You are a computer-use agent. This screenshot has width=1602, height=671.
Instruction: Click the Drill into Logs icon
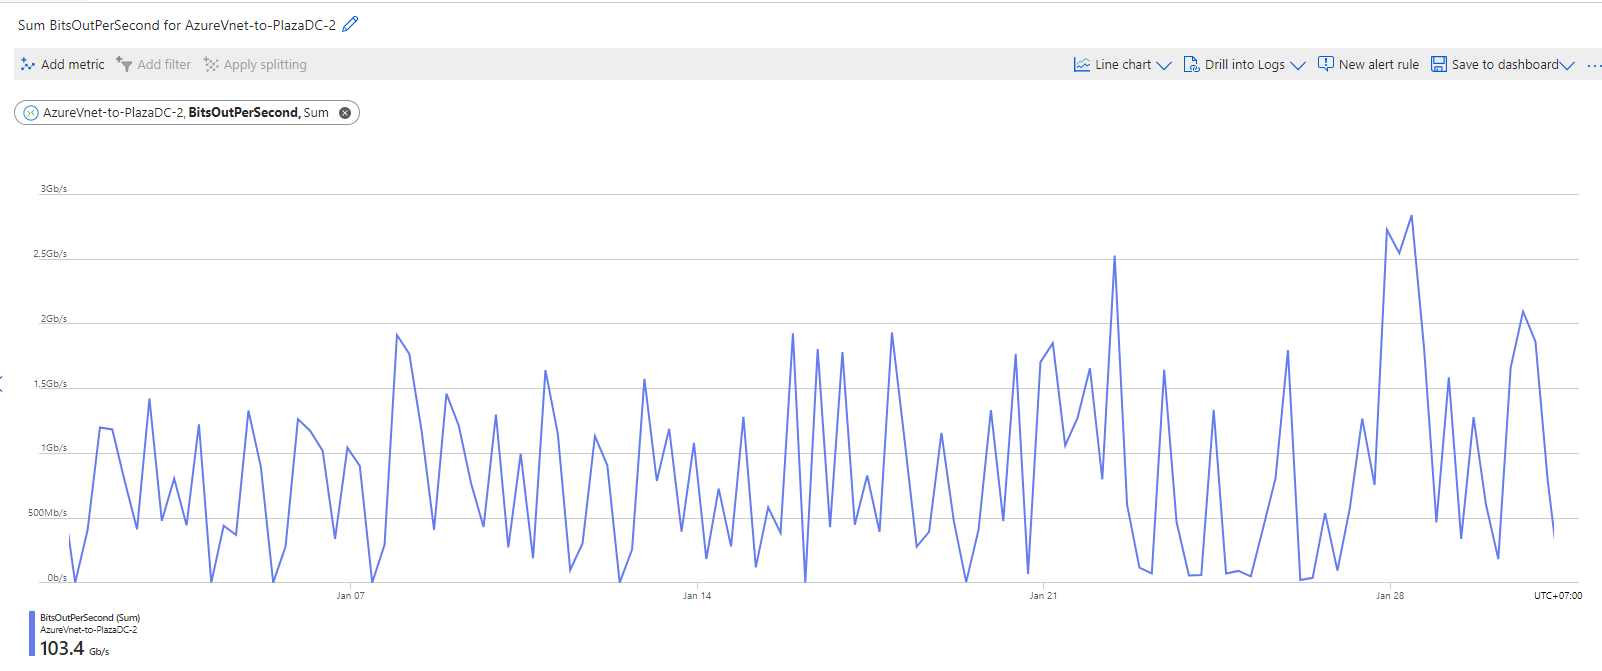coord(1191,64)
